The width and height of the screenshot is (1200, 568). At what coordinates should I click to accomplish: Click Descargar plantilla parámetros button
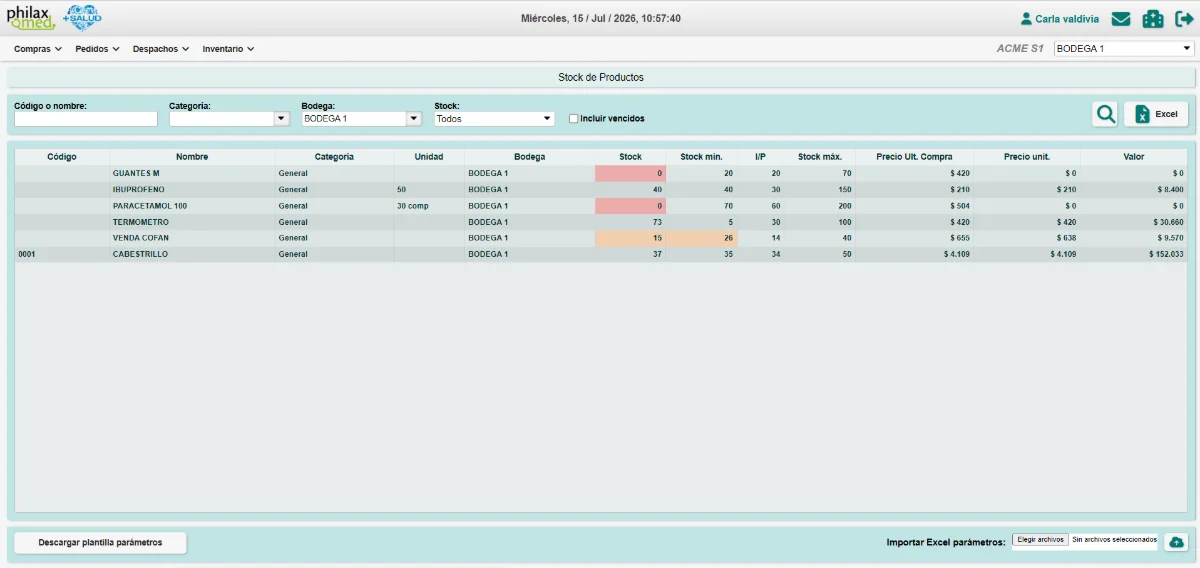click(x=100, y=542)
